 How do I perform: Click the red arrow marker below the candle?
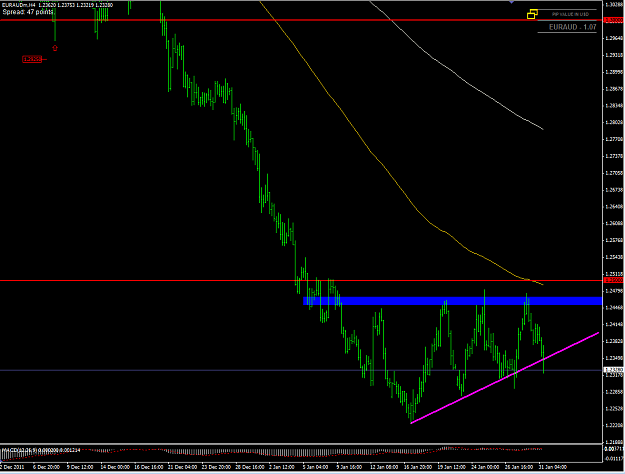[x=55, y=48]
